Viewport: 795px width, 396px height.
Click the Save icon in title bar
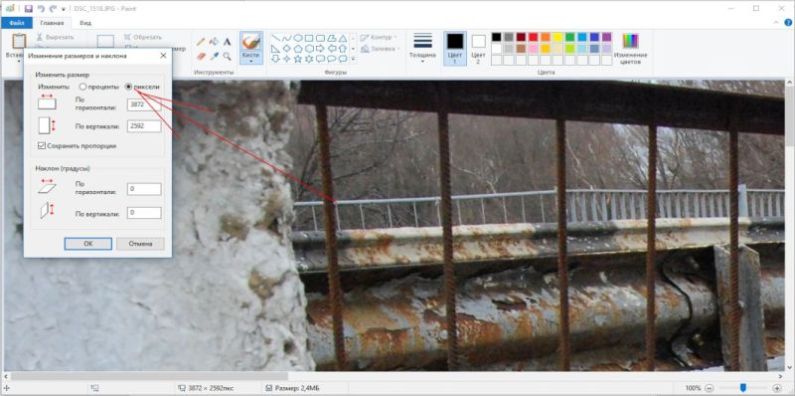click(28, 9)
